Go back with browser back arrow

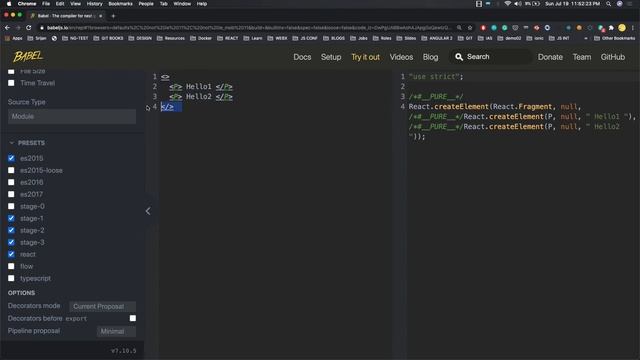pyautogui.click(x=7, y=27)
